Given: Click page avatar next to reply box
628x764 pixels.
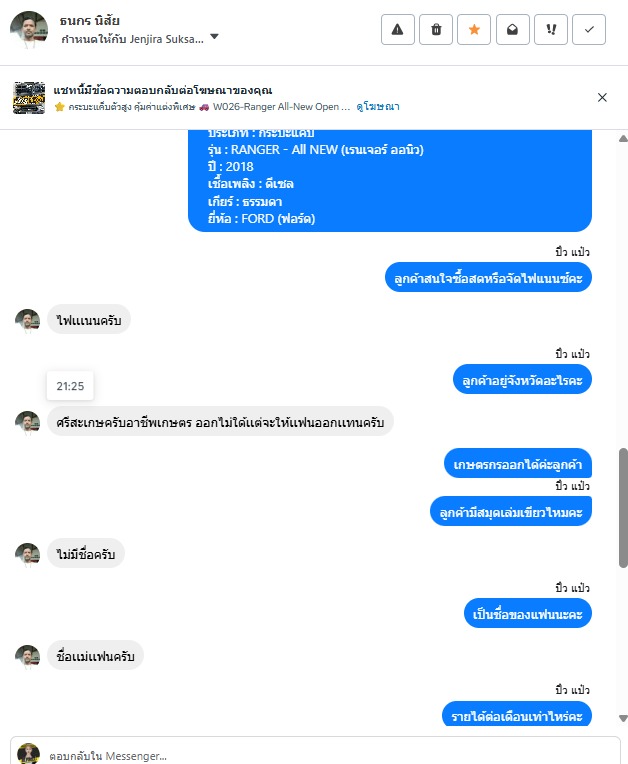Looking at the screenshot, I should tap(29, 754).
